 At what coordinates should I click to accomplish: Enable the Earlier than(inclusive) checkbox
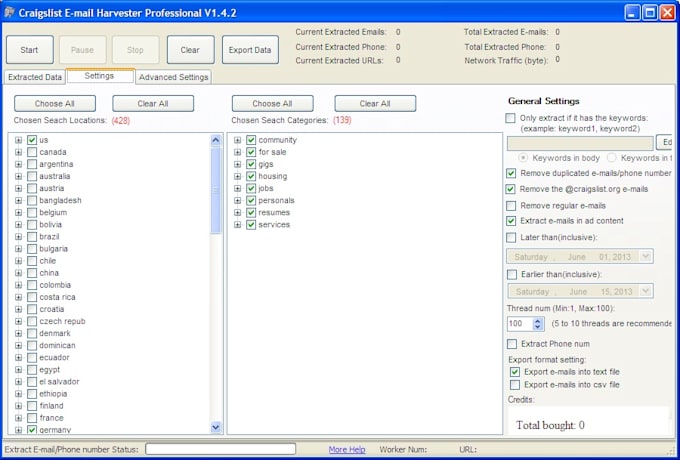coord(512,274)
